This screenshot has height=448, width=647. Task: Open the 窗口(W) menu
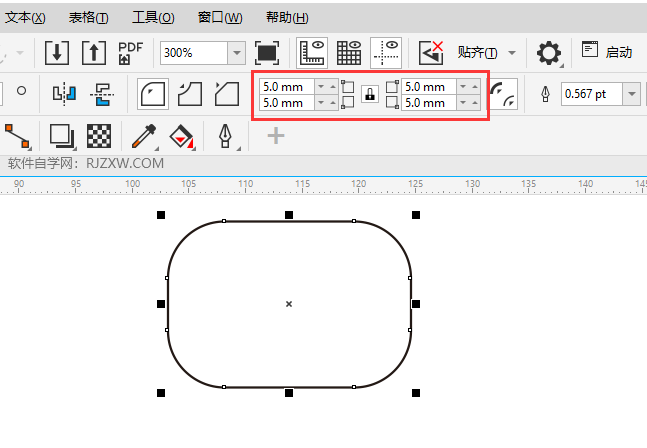click(x=220, y=18)
